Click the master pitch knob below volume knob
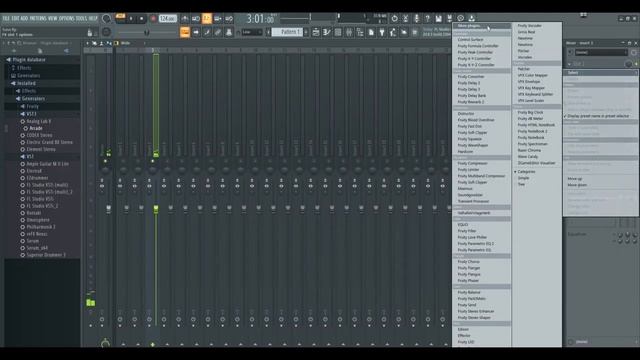Screen dimensions: 640x360 (x=107, y=32)
